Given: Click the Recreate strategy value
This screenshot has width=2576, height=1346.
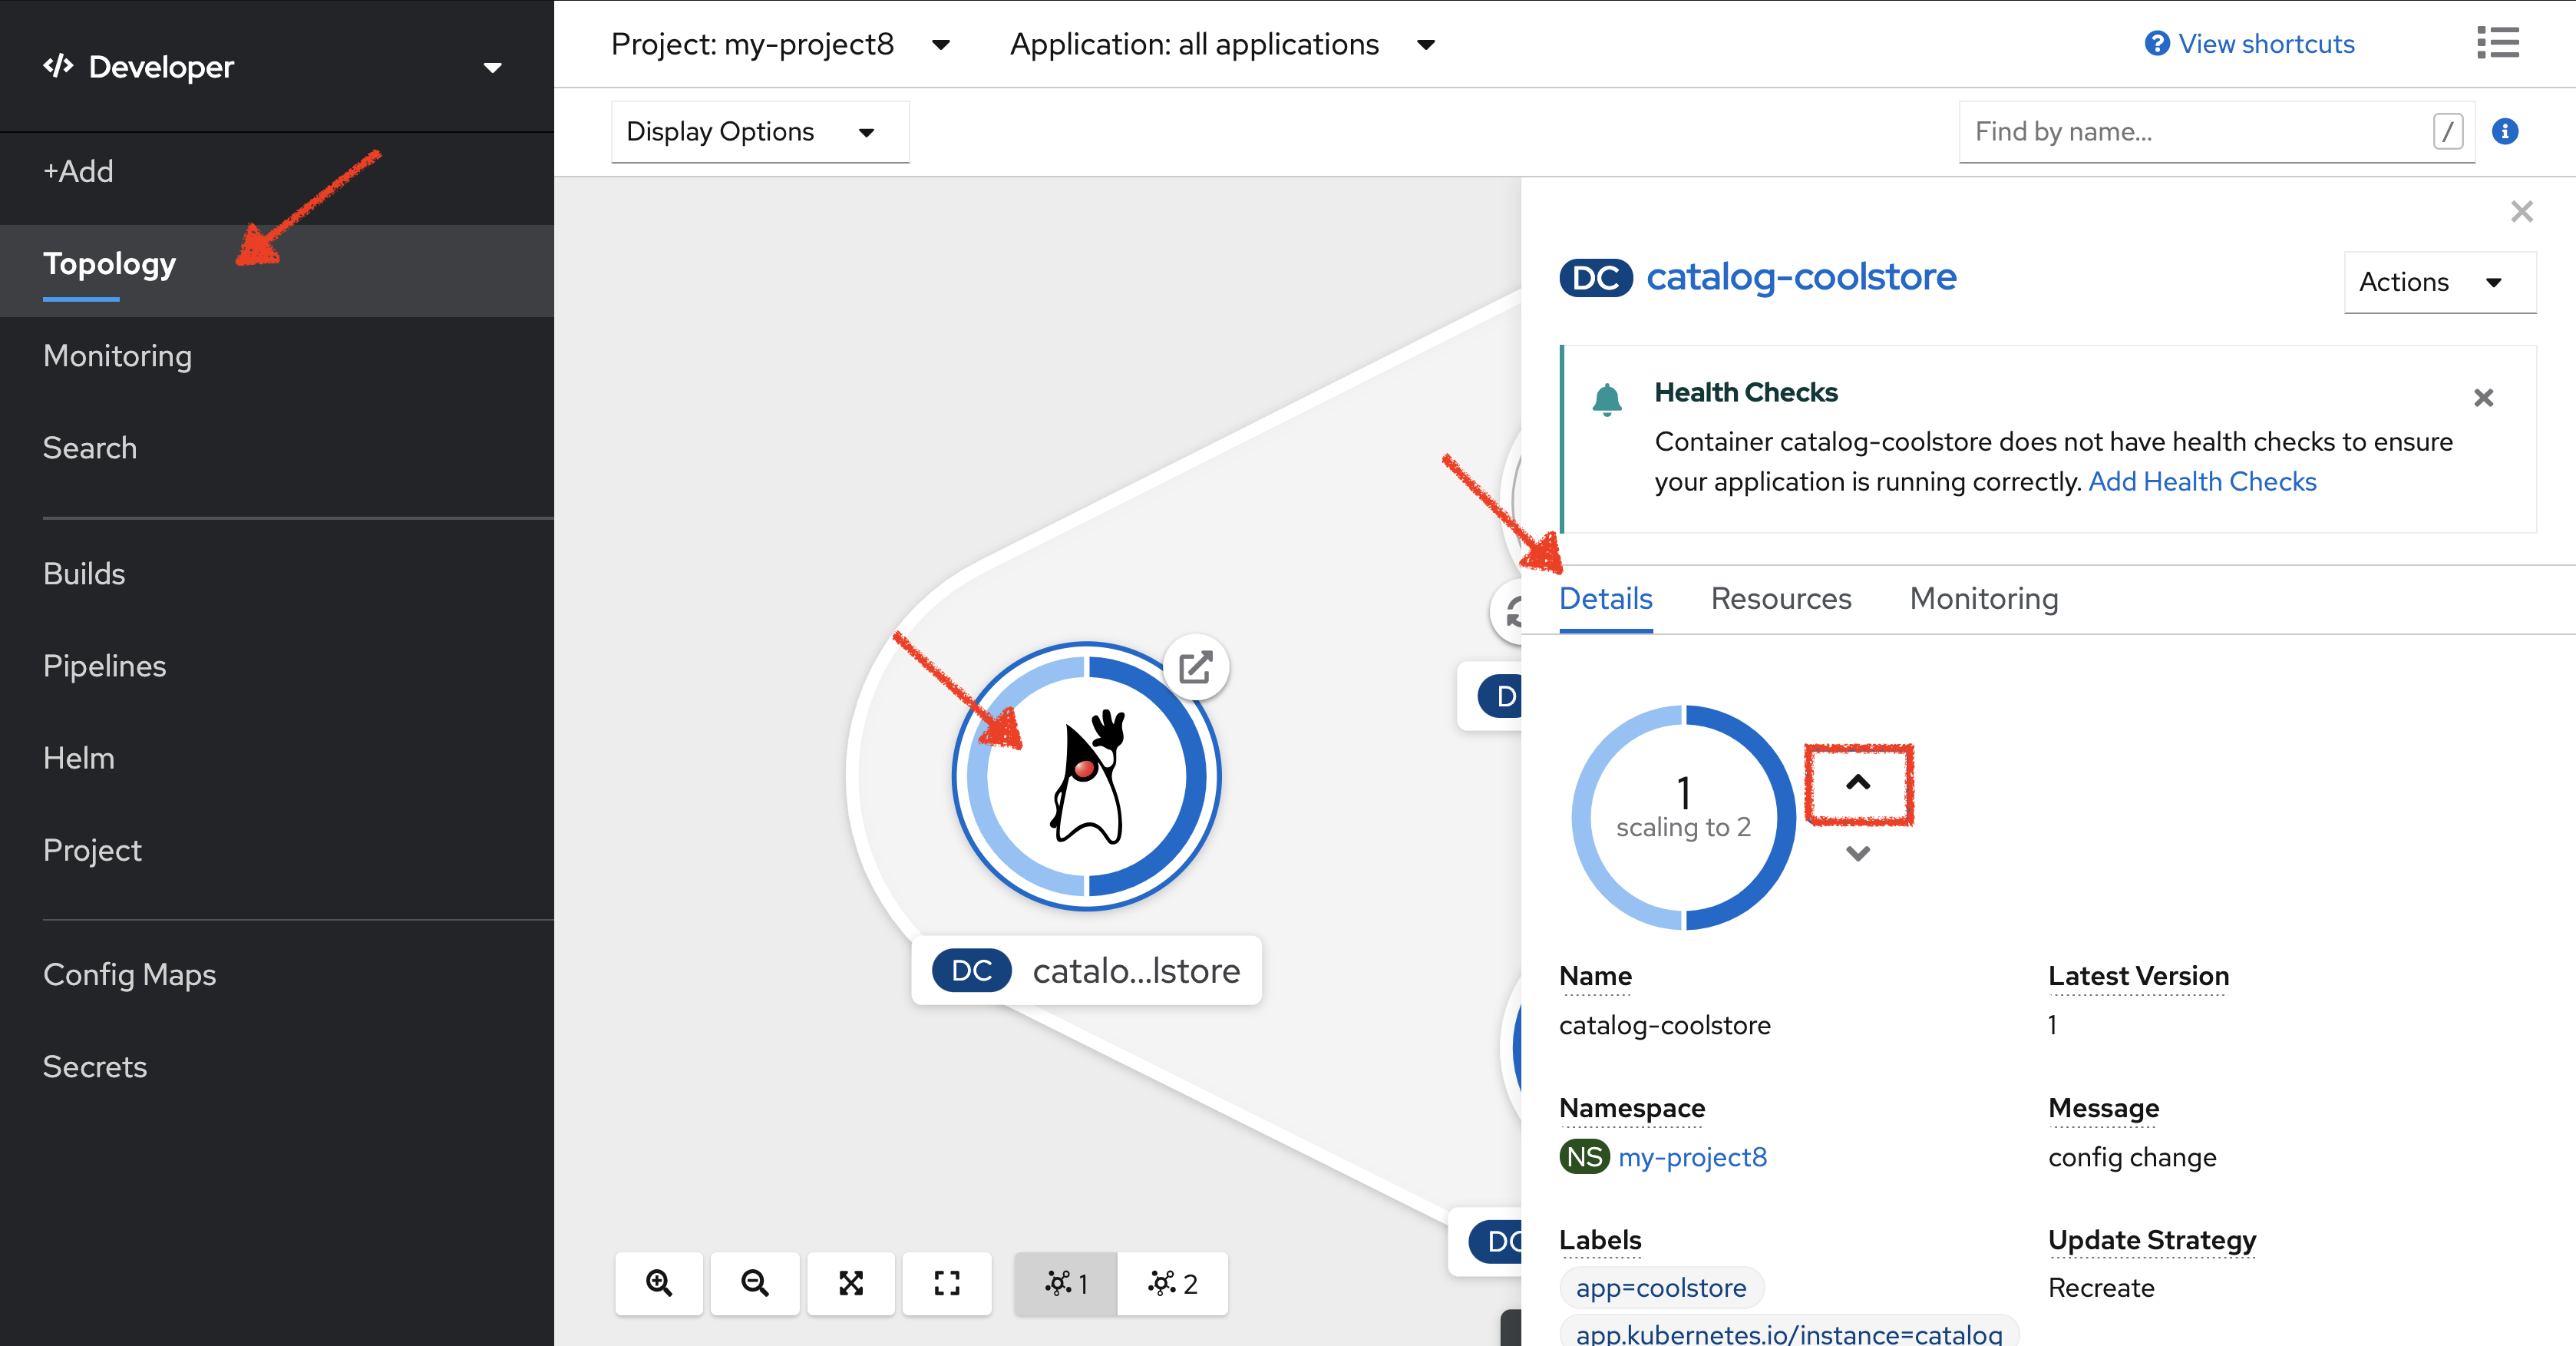Looking at the screenshot, I should [x=2101, y=1288].
